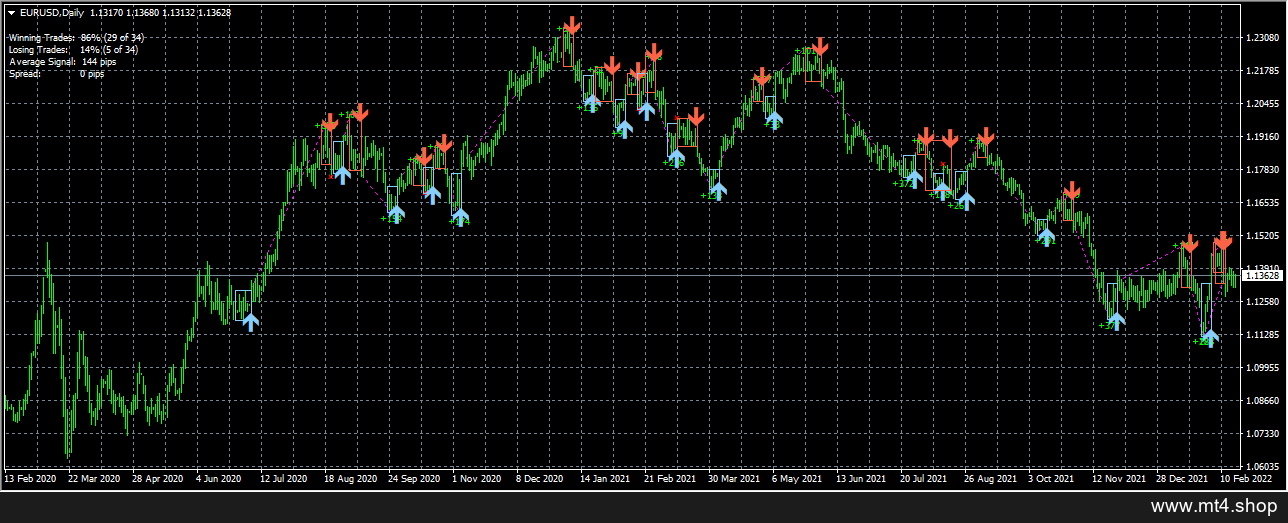Screen dimensions: 1288x523
Task: Click price scale label 1.12580
Action: [x=1262, y=302]
